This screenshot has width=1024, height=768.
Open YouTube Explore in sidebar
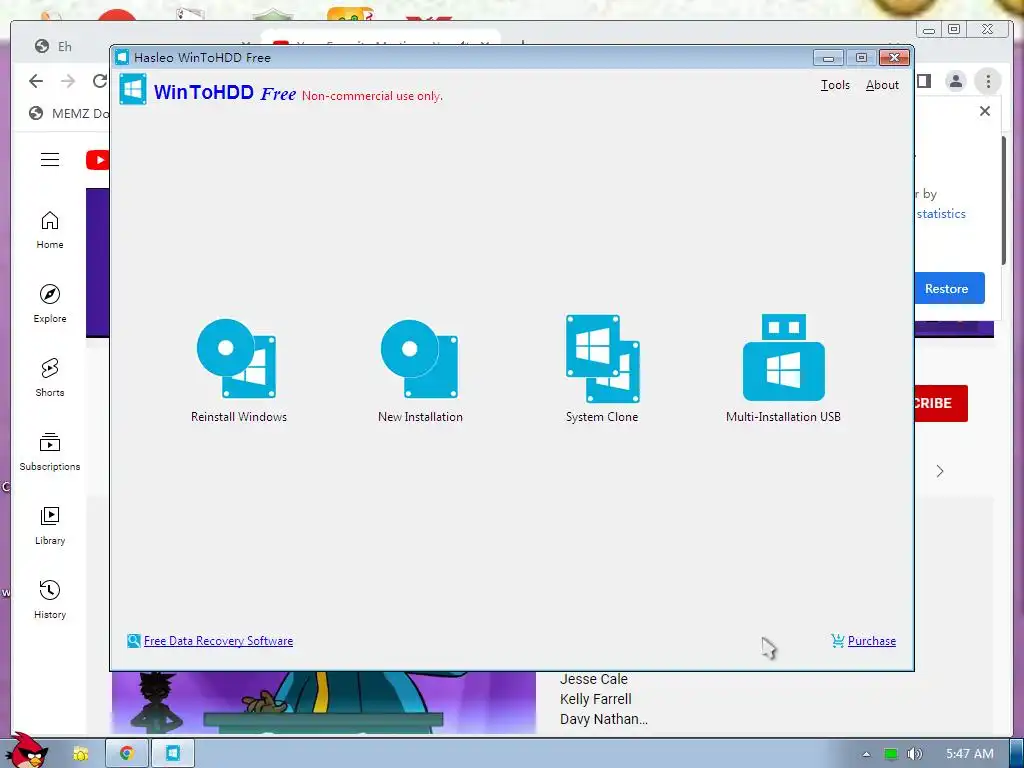50,304
